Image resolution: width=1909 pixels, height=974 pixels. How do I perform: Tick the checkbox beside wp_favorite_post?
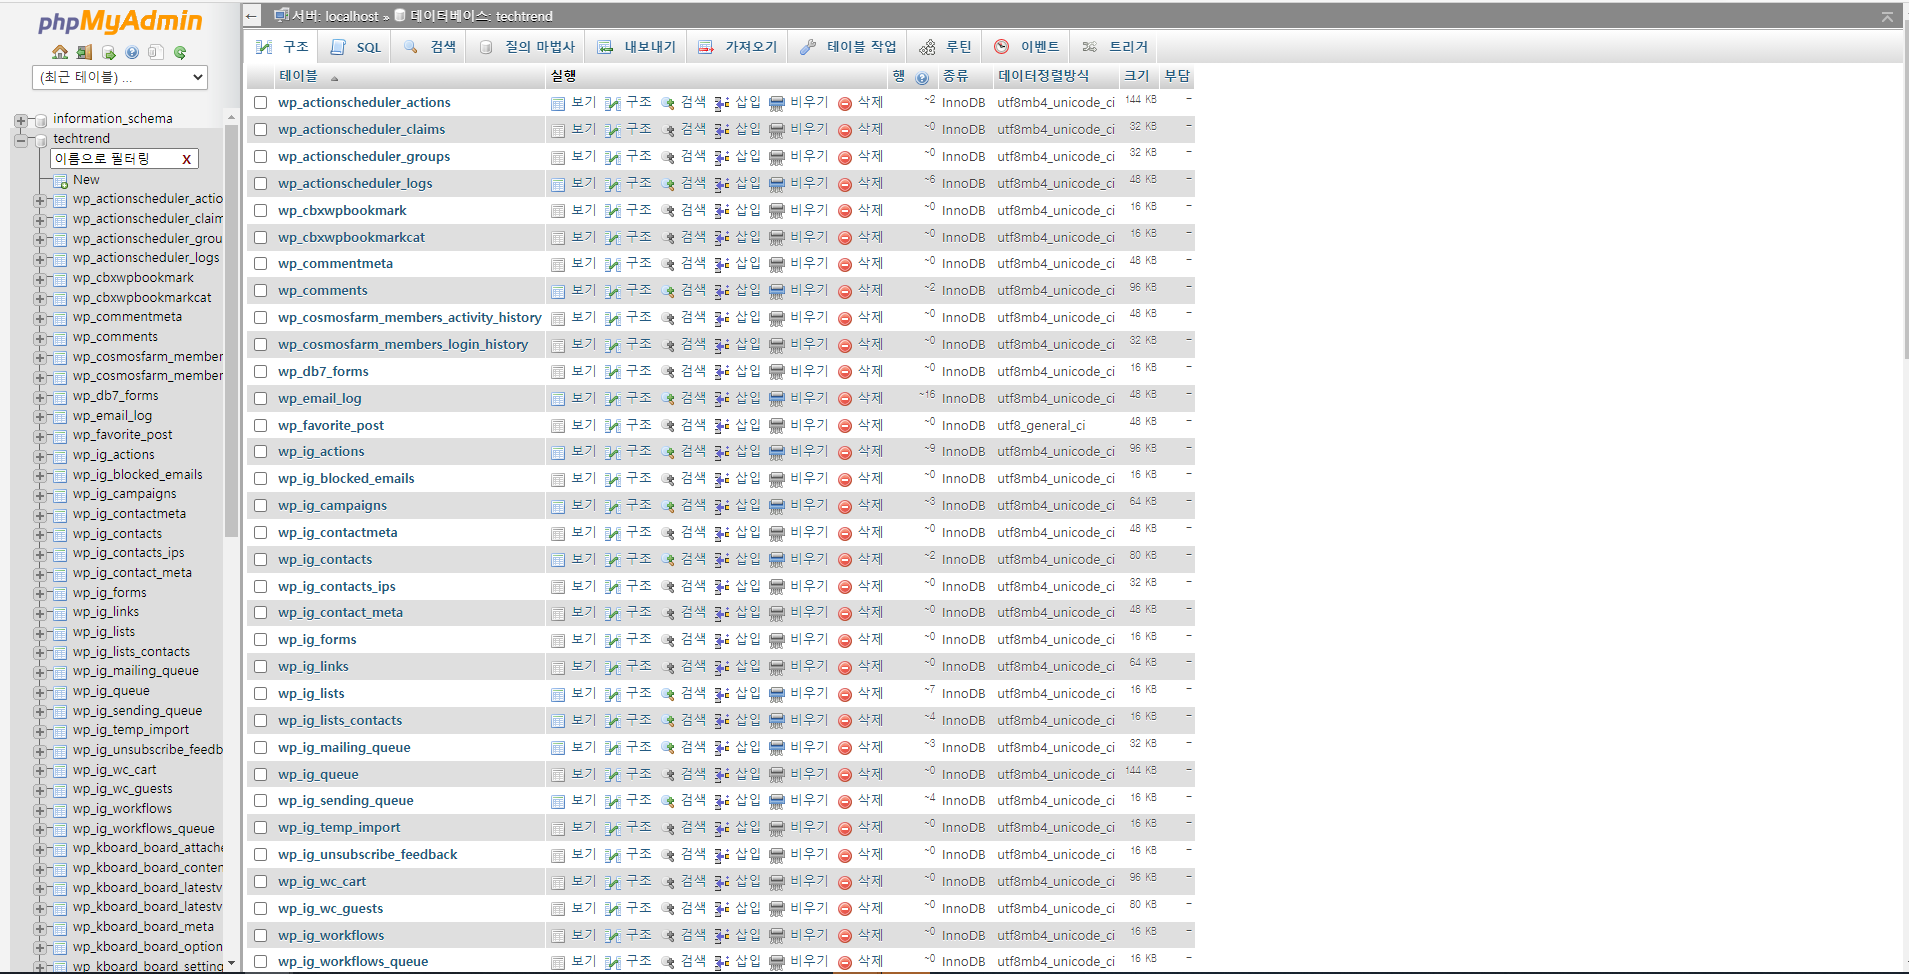(261, 425)
